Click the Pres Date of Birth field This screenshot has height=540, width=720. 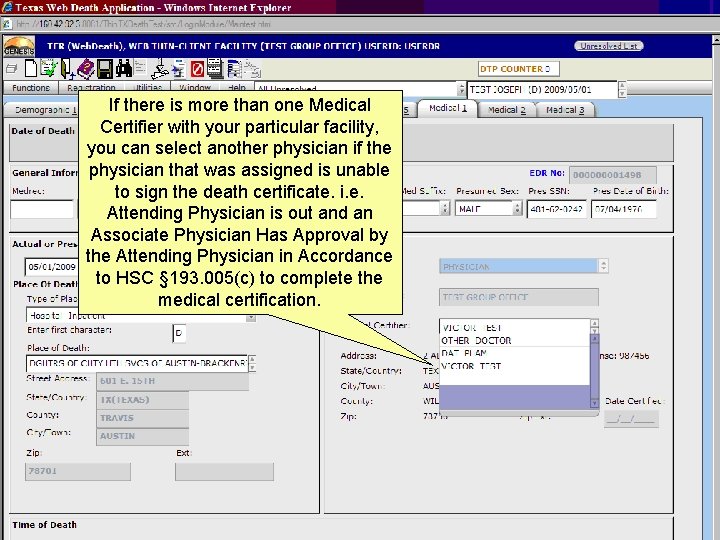[x=624, y=209]
